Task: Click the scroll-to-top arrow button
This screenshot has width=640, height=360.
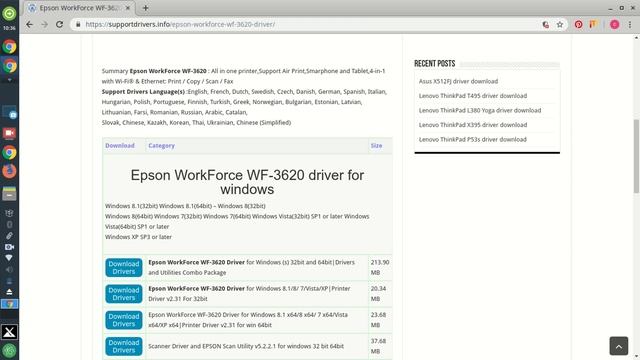Action: click(x=619, y=346)
